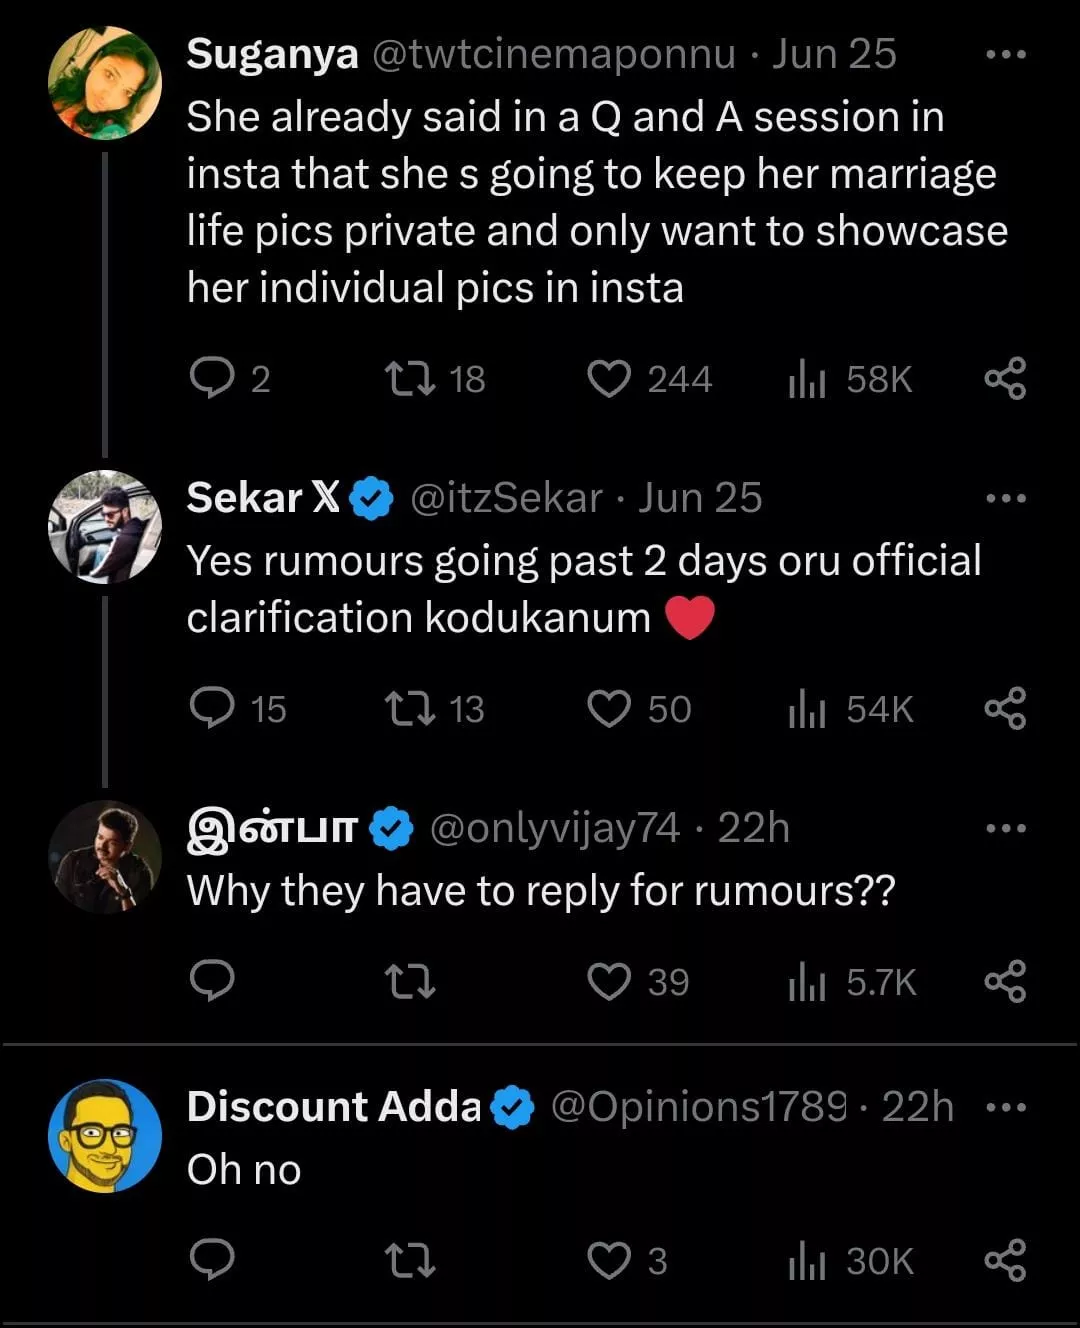Like the 'Why they have to reply' tweet
1080x1328 pixels.
609,981
